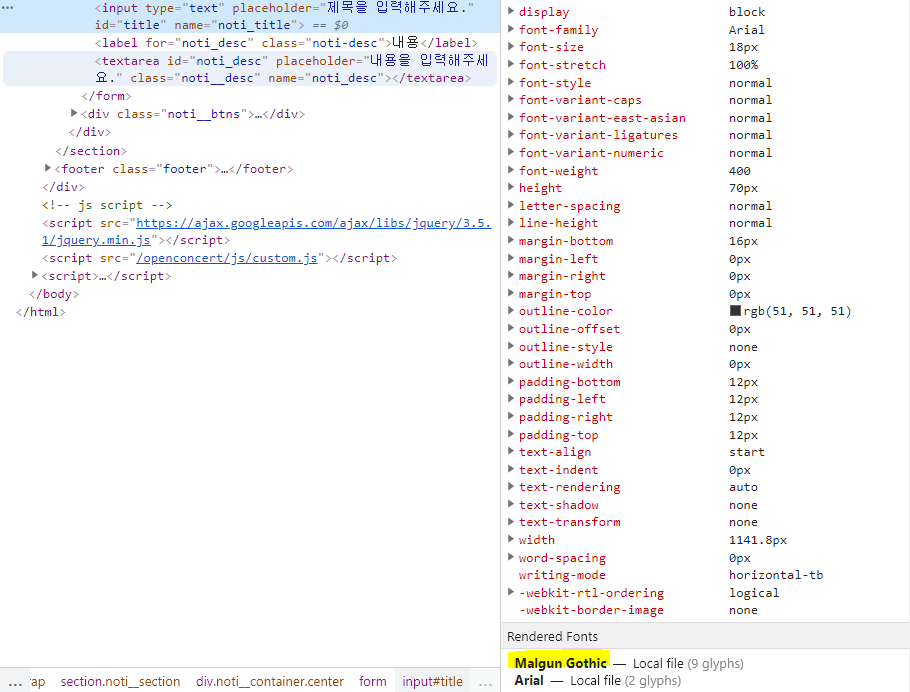Expand the font-weight property arrow
Viewport: 910px width, 692px height.
point(511,170)
